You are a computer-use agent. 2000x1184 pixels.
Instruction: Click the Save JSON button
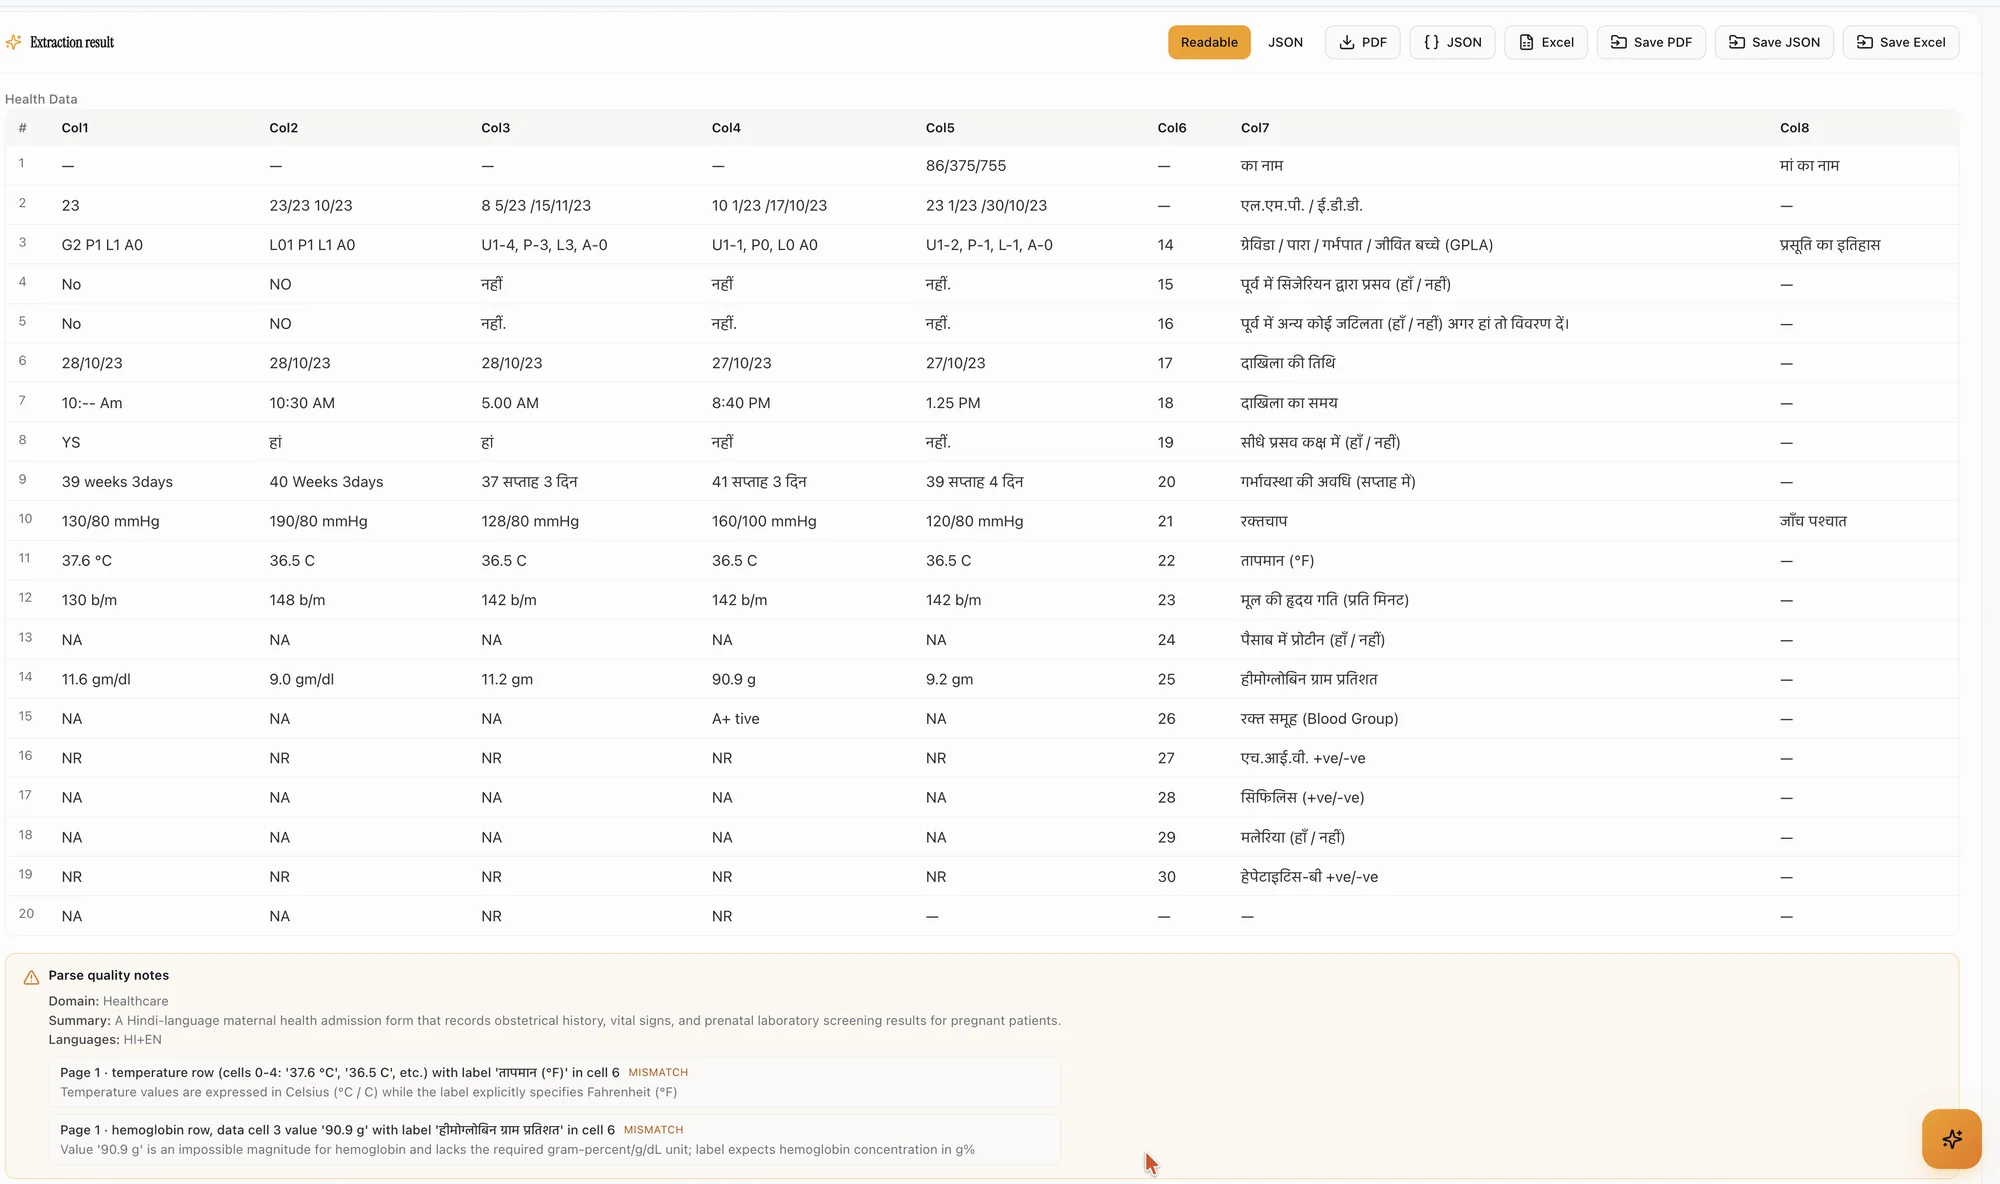tap(1774, 42)
